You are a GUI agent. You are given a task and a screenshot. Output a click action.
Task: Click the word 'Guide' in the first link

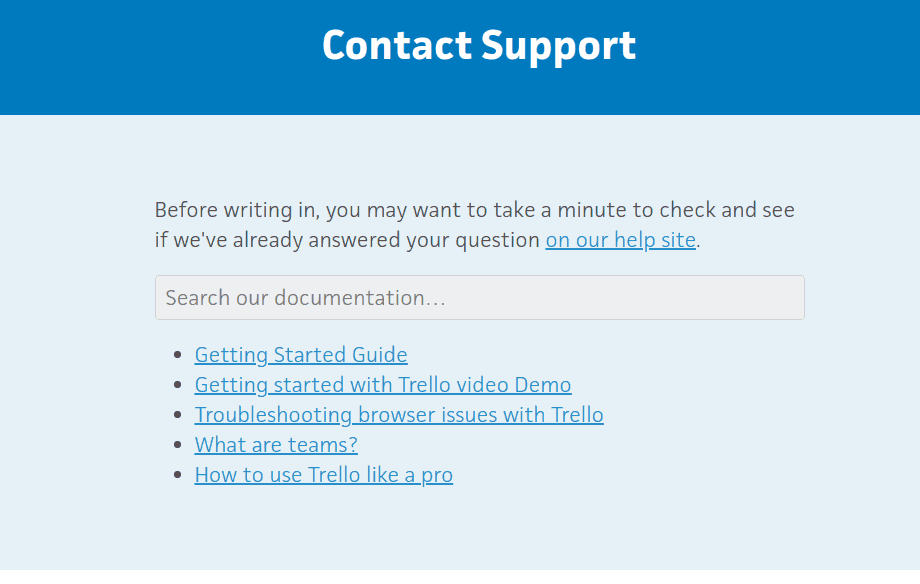pyautogui.click(x=380, y=355)
